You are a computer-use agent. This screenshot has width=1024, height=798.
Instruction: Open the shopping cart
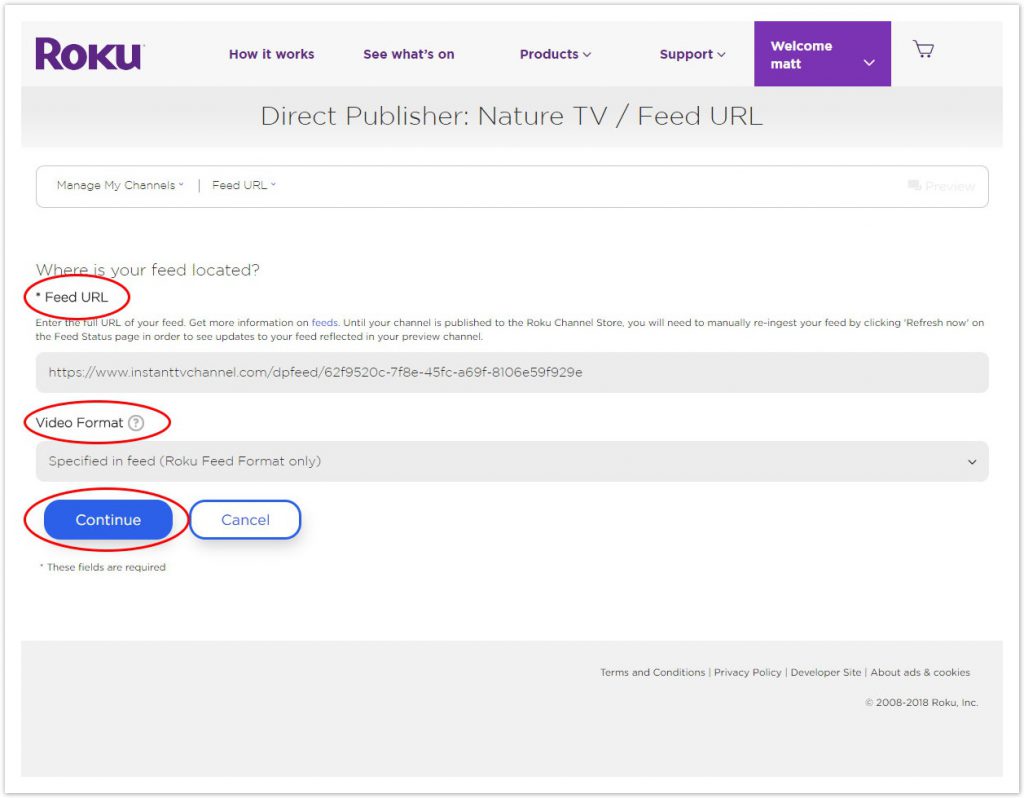click(923, 50)
